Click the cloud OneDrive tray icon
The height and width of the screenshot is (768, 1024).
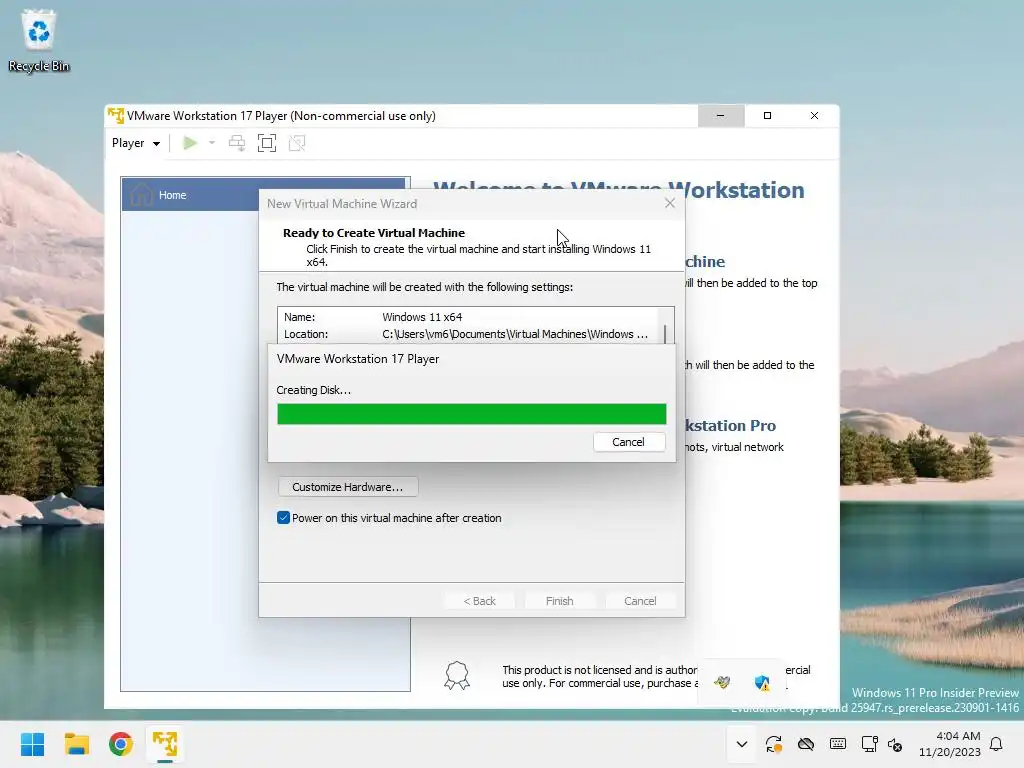pyautogui.click(x=806, y=744)
